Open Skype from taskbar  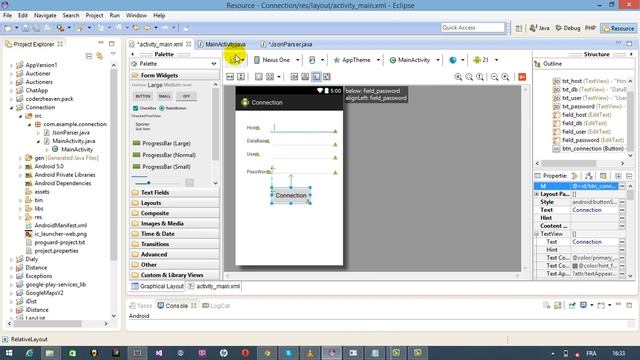[289, 353]
